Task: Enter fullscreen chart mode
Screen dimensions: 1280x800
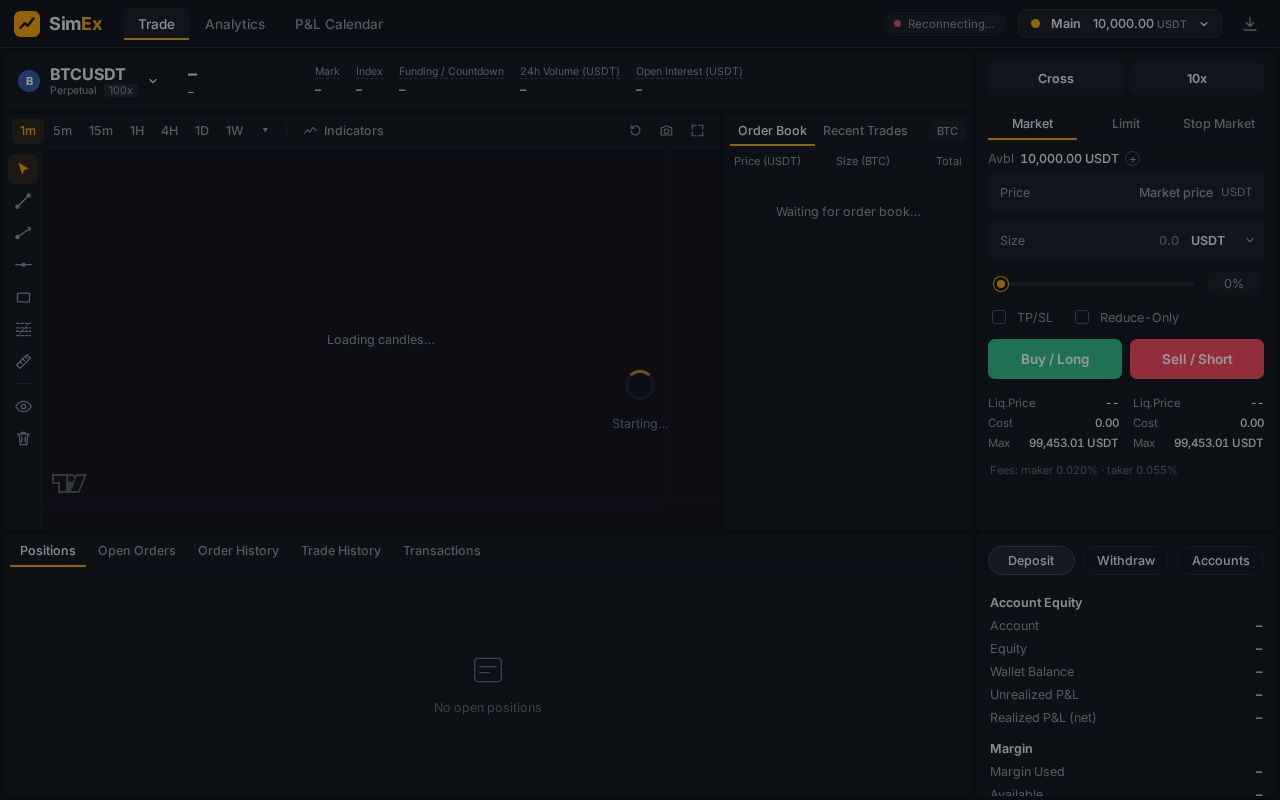Action: (x=698, y=131)
